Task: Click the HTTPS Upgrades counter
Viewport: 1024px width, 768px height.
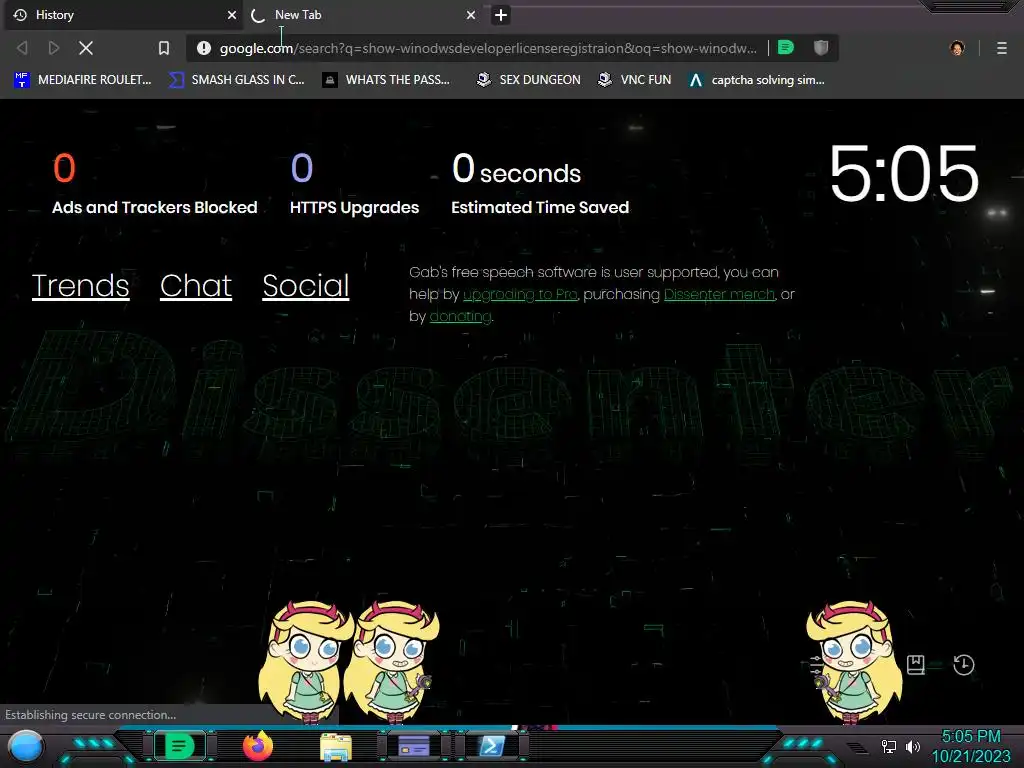Action: 354,184
